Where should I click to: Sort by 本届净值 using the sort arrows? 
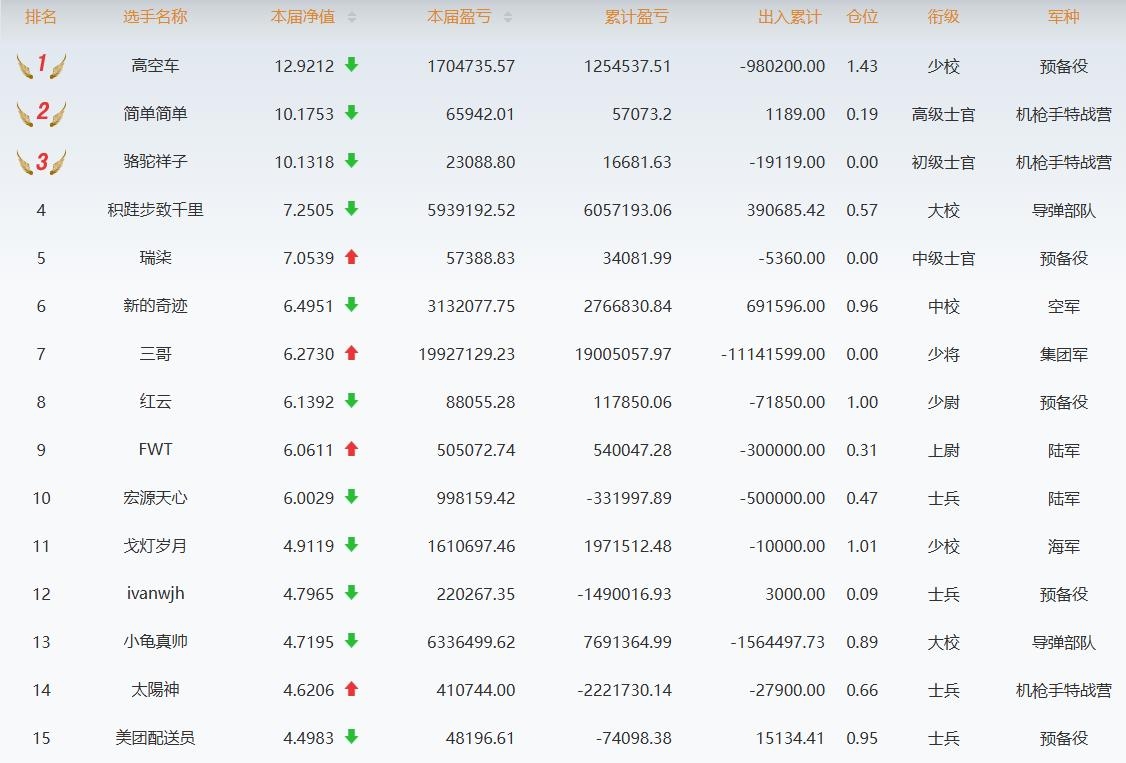click(351, 18)
